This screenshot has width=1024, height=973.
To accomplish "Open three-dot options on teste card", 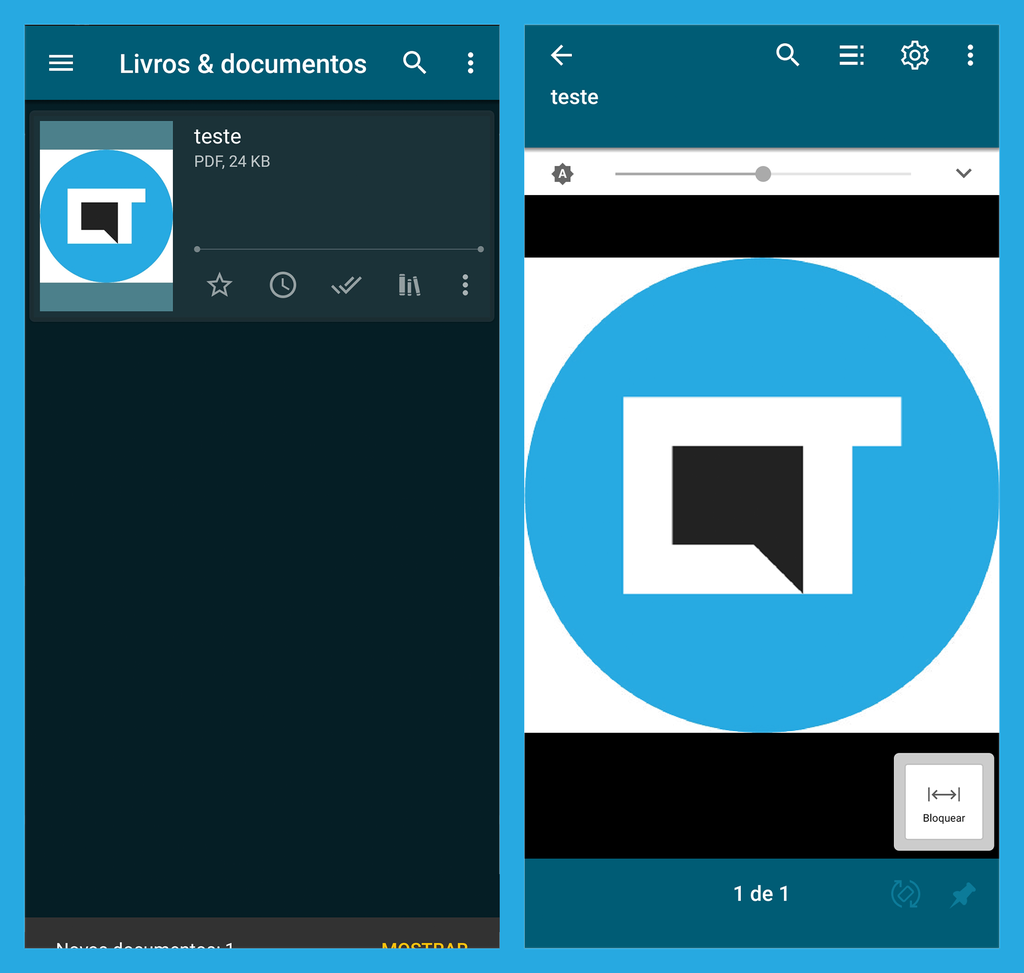I will (x=465, y=285).
